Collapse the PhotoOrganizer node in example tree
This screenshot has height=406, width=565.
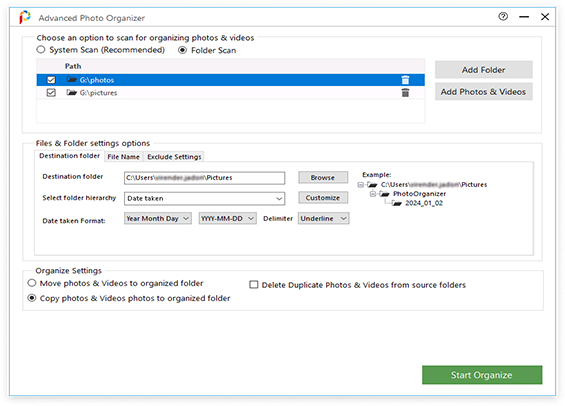[x=373, y=194]
